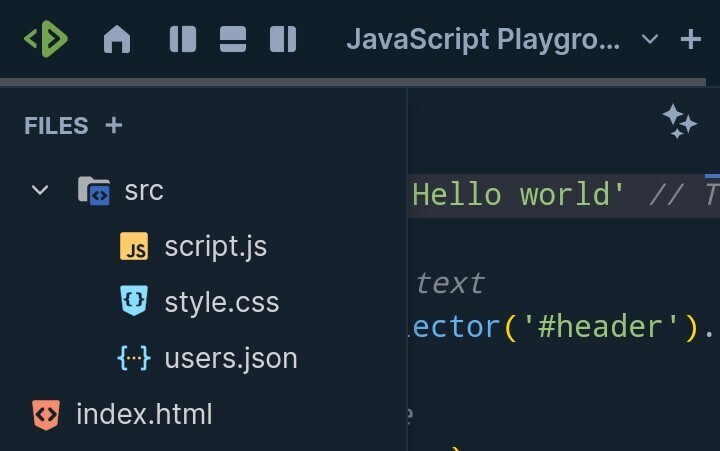Open the JavaScript Playground project title
Screen dimensions: 720x451
pos(483,39)
